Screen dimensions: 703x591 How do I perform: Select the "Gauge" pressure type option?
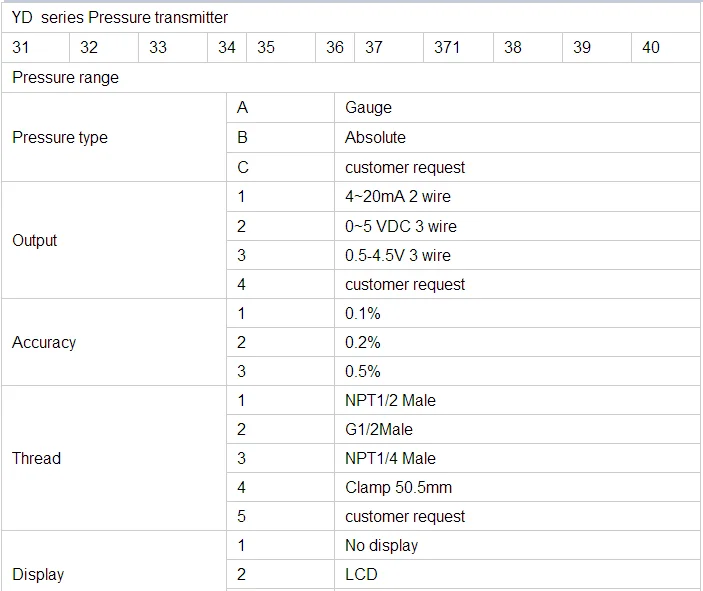pyautogui.click(x=368, y=108)
